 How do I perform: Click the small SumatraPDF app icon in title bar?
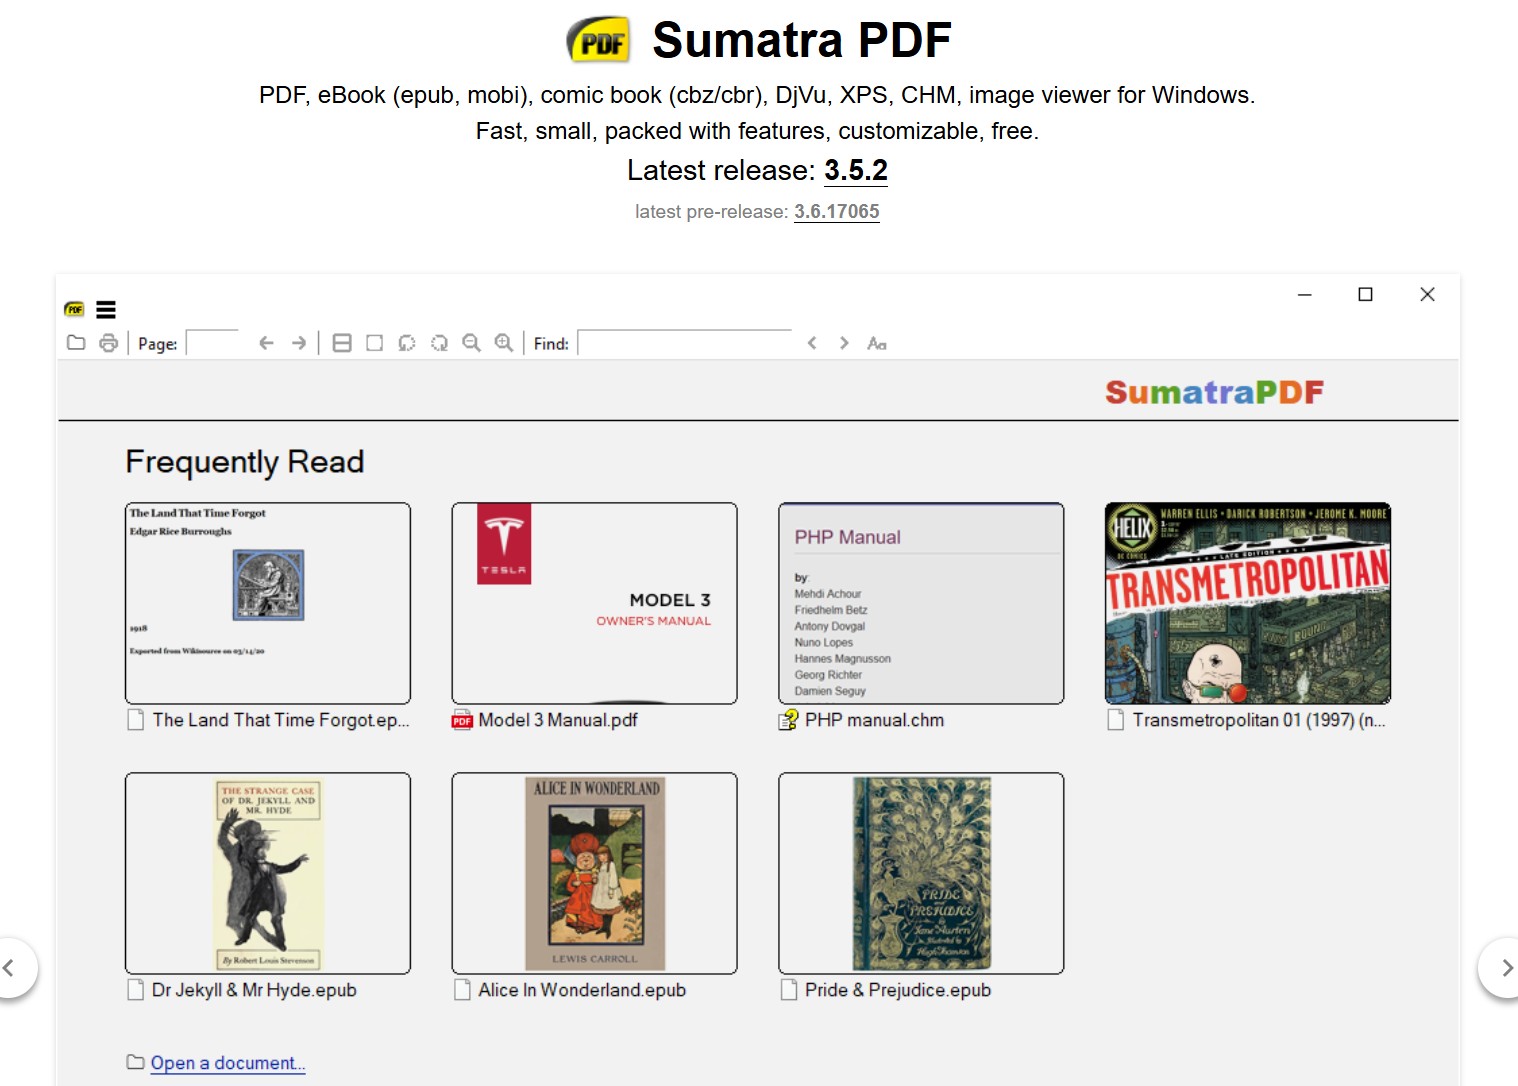[74, 310]
